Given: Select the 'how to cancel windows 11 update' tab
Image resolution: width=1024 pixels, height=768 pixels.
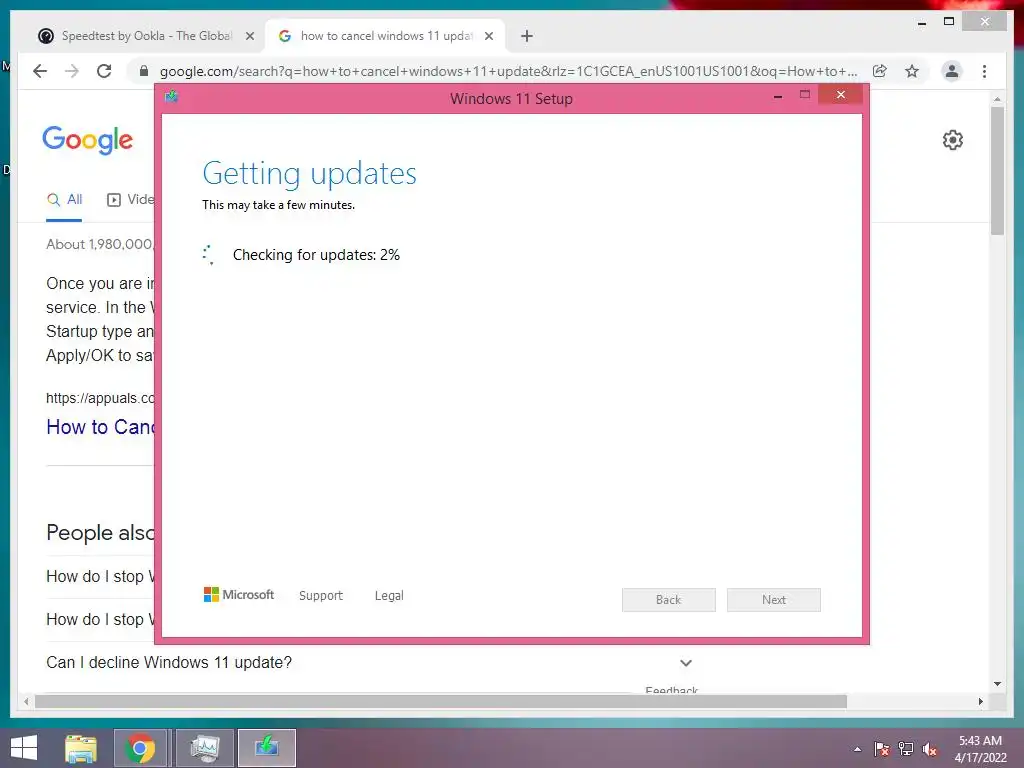Looking at the screenshot, I should 385,36.
